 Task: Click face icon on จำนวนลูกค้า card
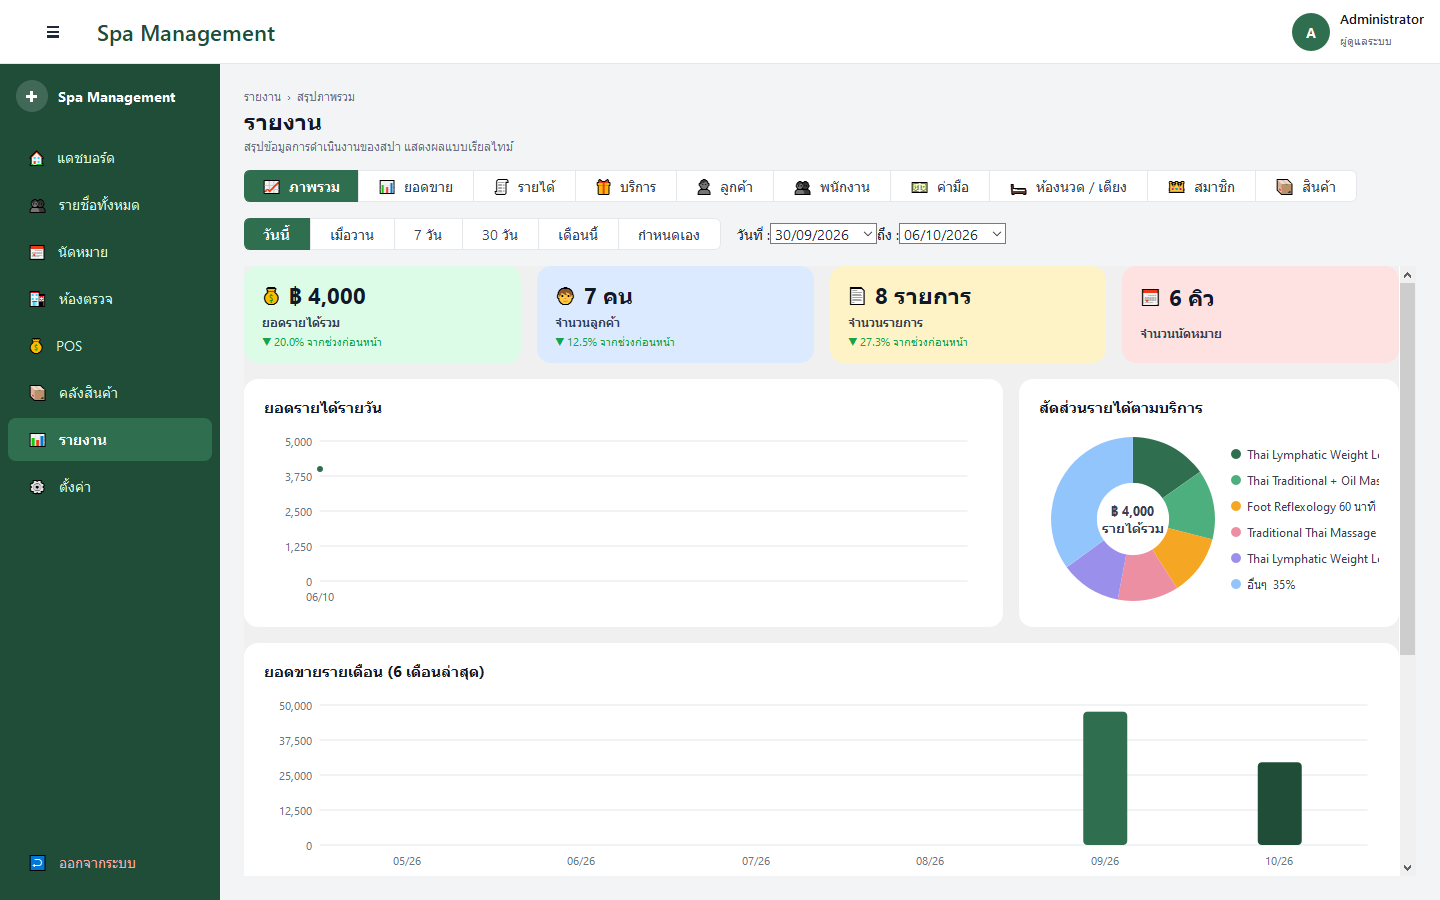(x=565, y=296)
